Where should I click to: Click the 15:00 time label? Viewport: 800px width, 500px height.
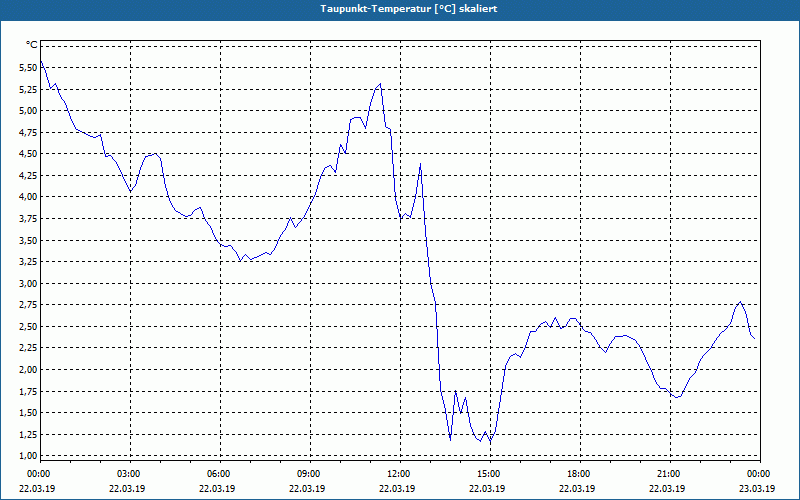click(x=490, y=474)
